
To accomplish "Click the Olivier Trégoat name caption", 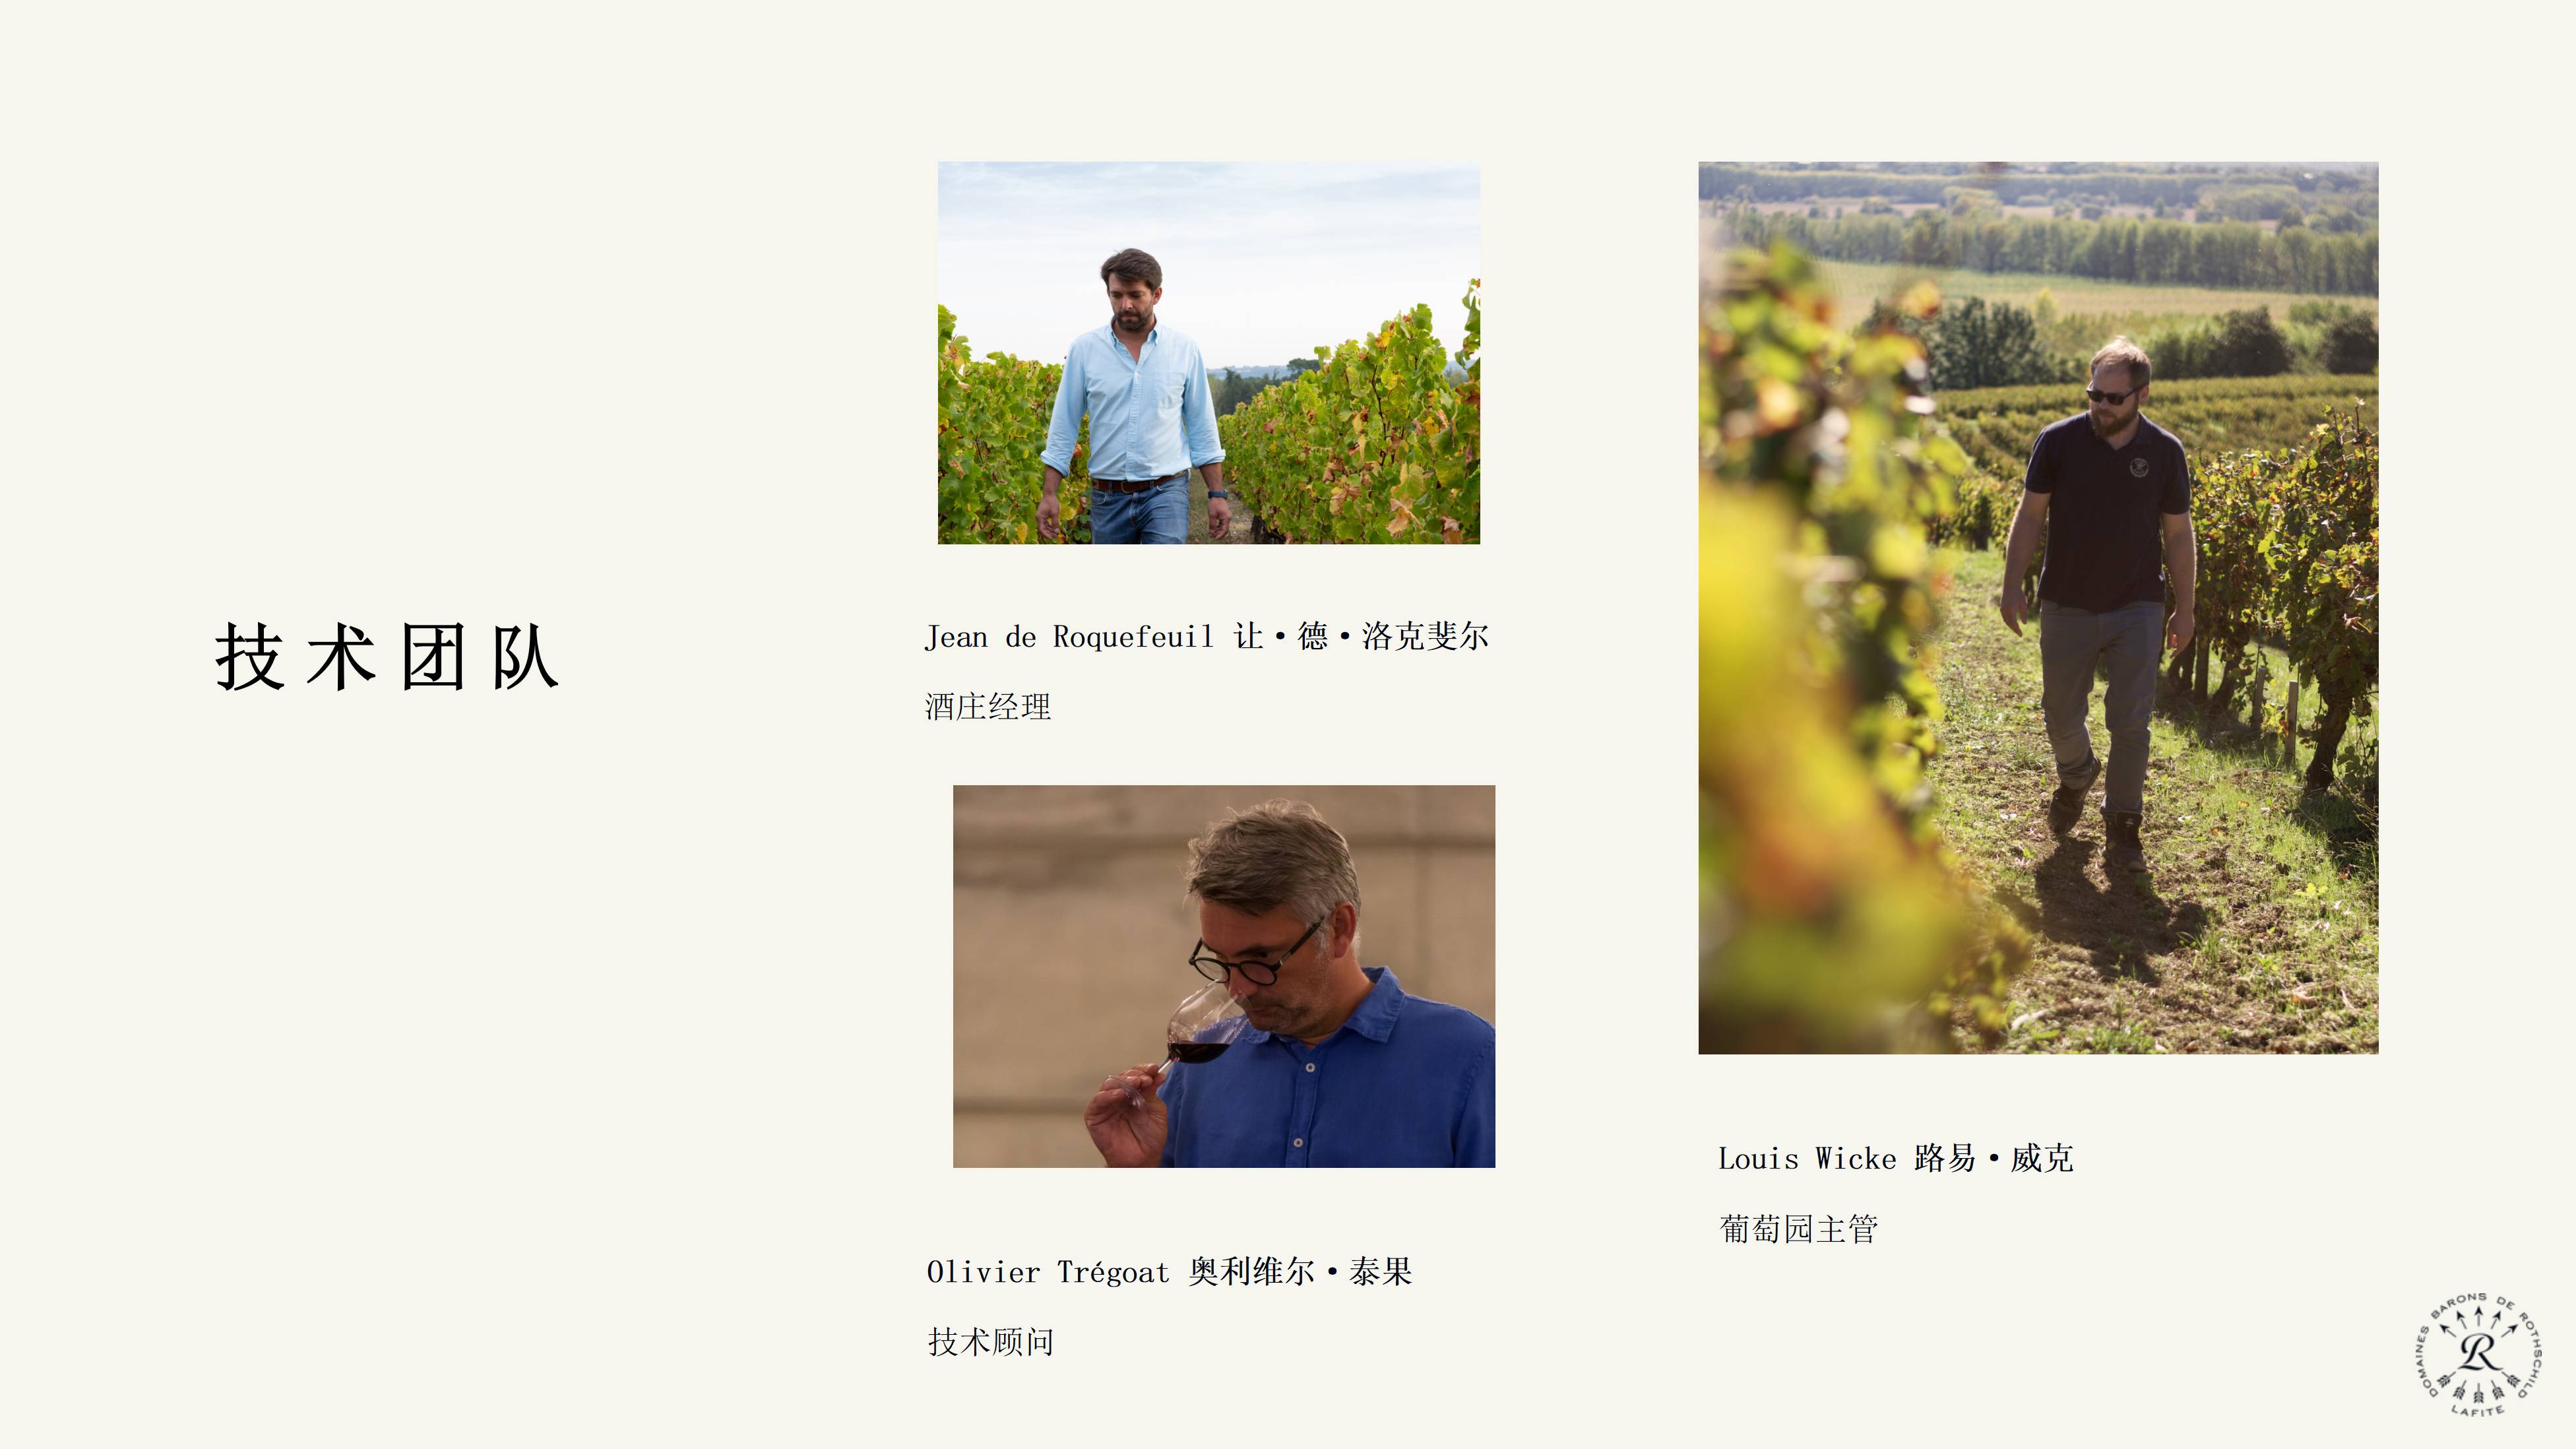I will (x=1169, y=1272).
